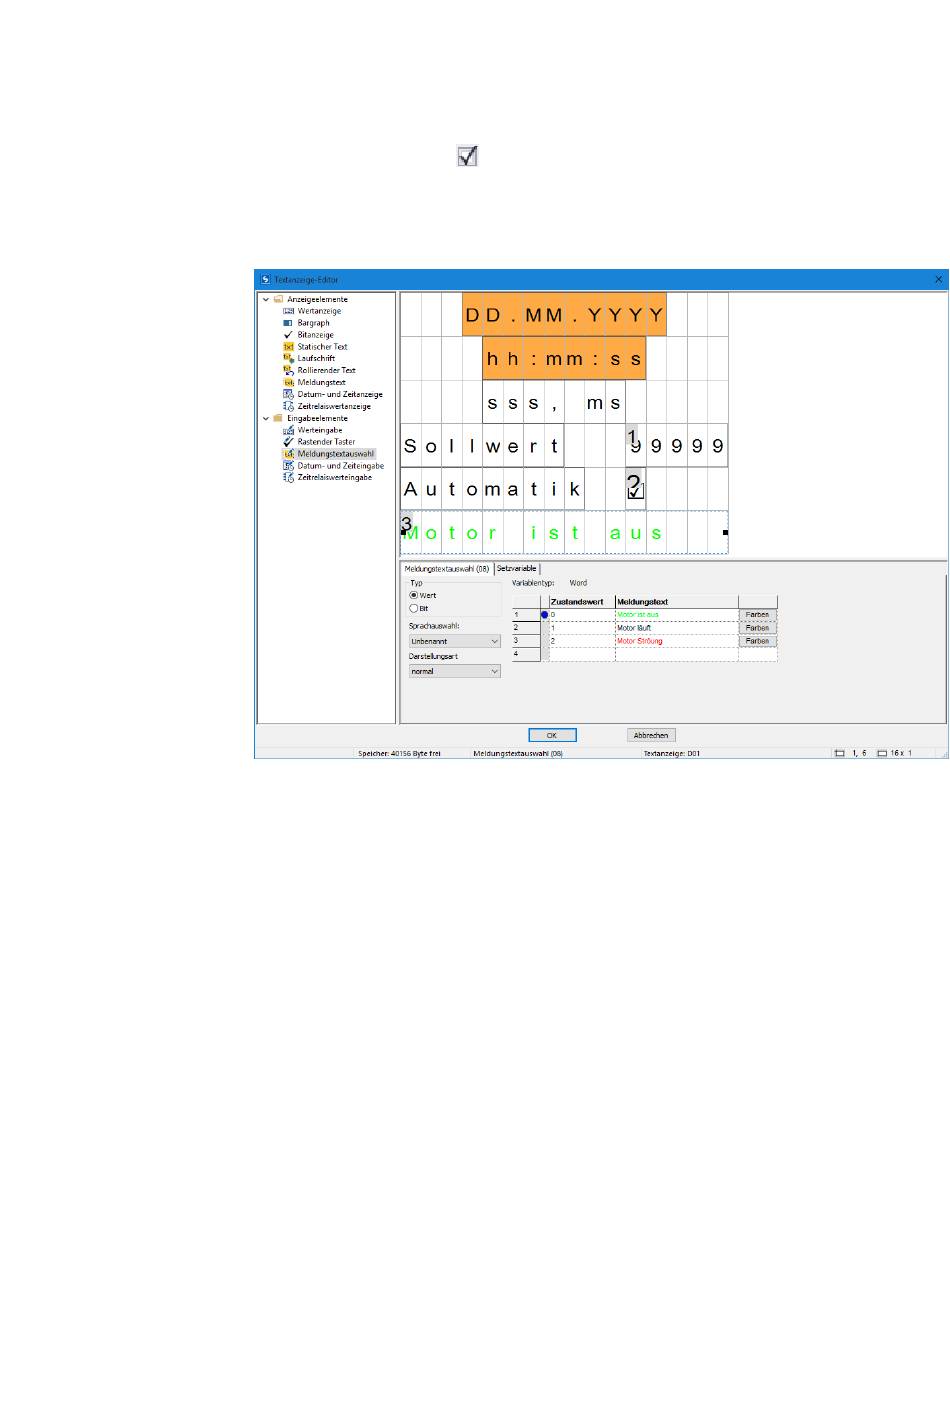Select the 'Motor Störung' message text cell
This screenshot has height=1408, width=950.
[676, 641]
